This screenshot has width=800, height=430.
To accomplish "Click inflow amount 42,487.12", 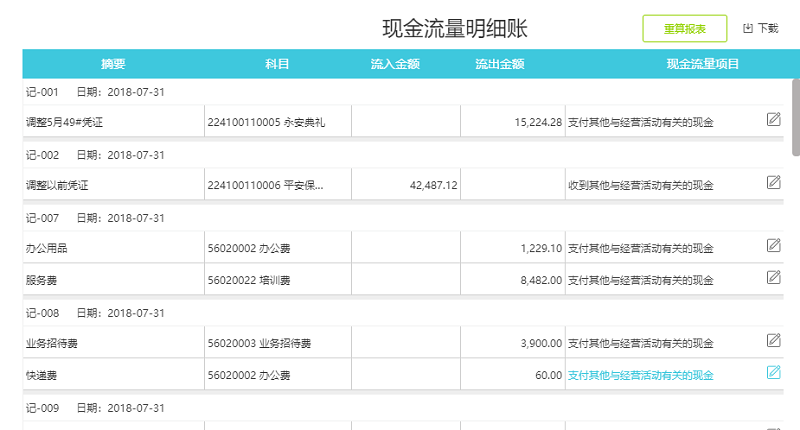I will [433, 185].
